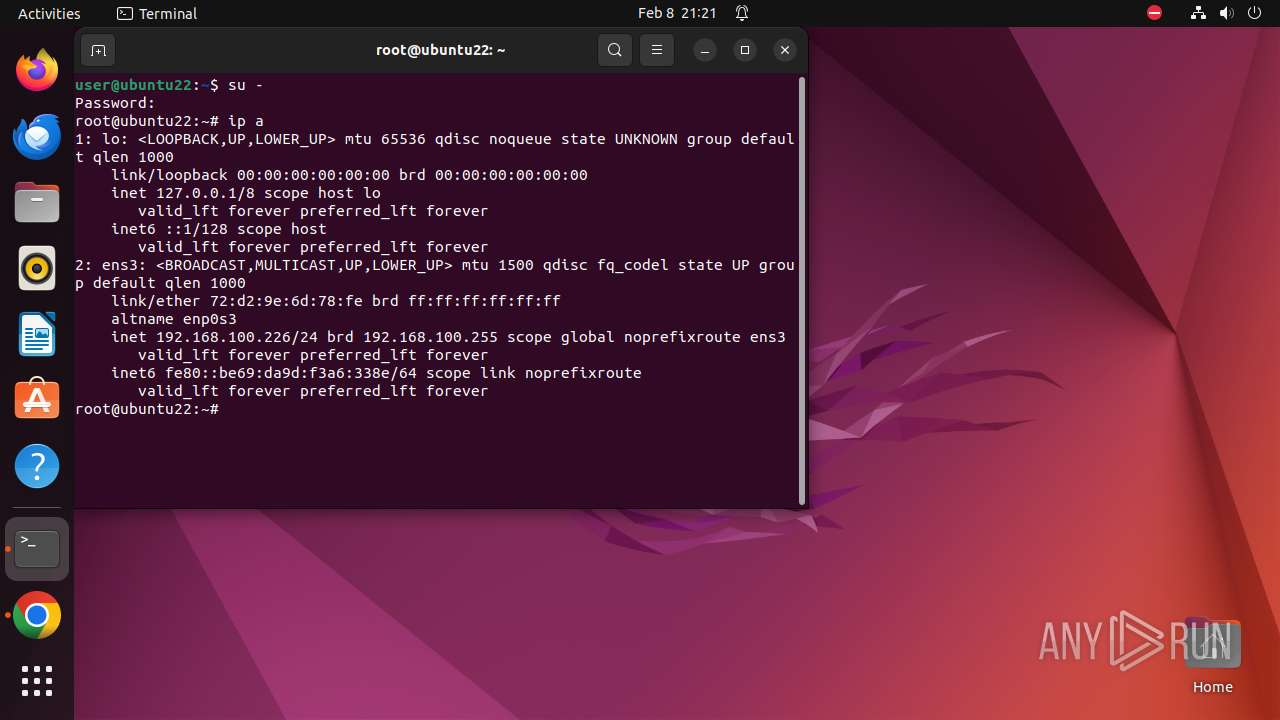Launch Thunderbird Mail from the dock
Image resolution: width=1280 pixels, height=720 pixels.
(x=37, y=136)
